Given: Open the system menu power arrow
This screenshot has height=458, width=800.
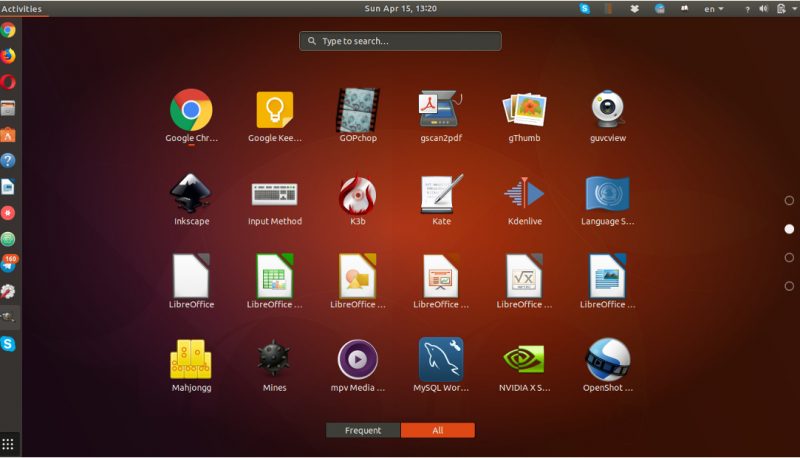Looking at the screenshot, I should (794, 9).
